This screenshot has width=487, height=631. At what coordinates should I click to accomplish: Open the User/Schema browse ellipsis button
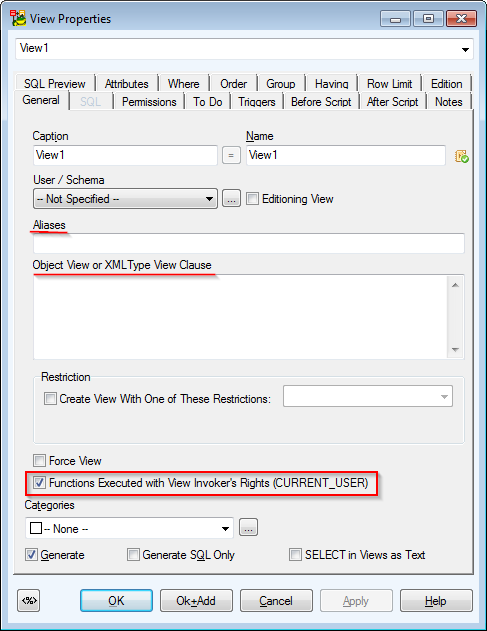pos(231,199)
